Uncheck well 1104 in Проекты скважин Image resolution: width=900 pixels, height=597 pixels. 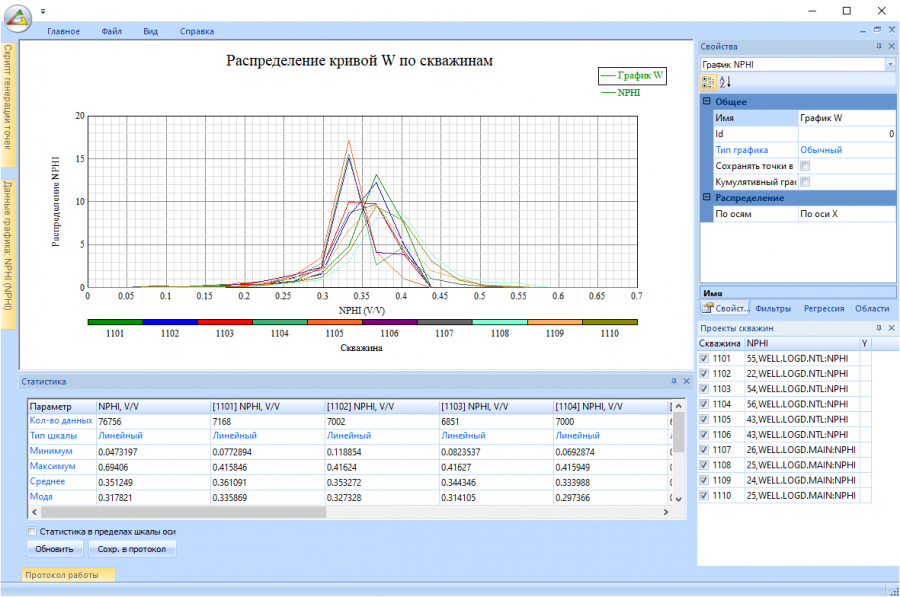[x=704, y=404]
